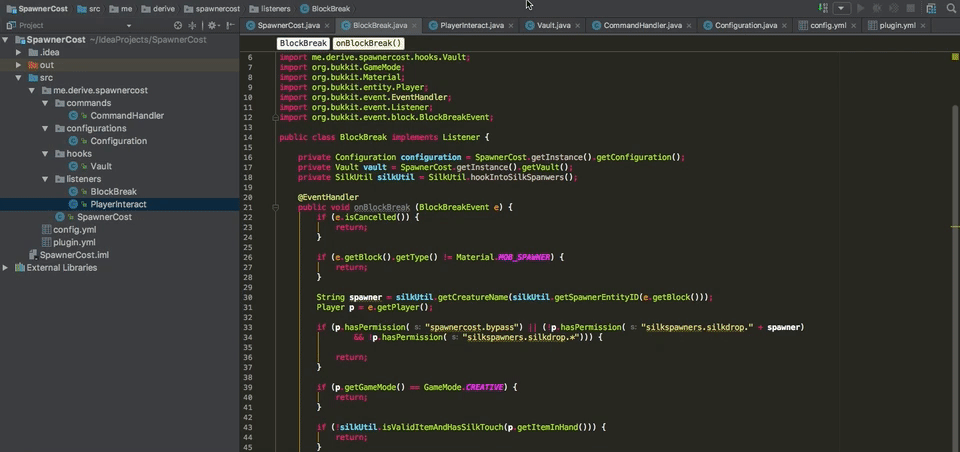
Task: Click the Run with Coverage icon
Action: 894,9
